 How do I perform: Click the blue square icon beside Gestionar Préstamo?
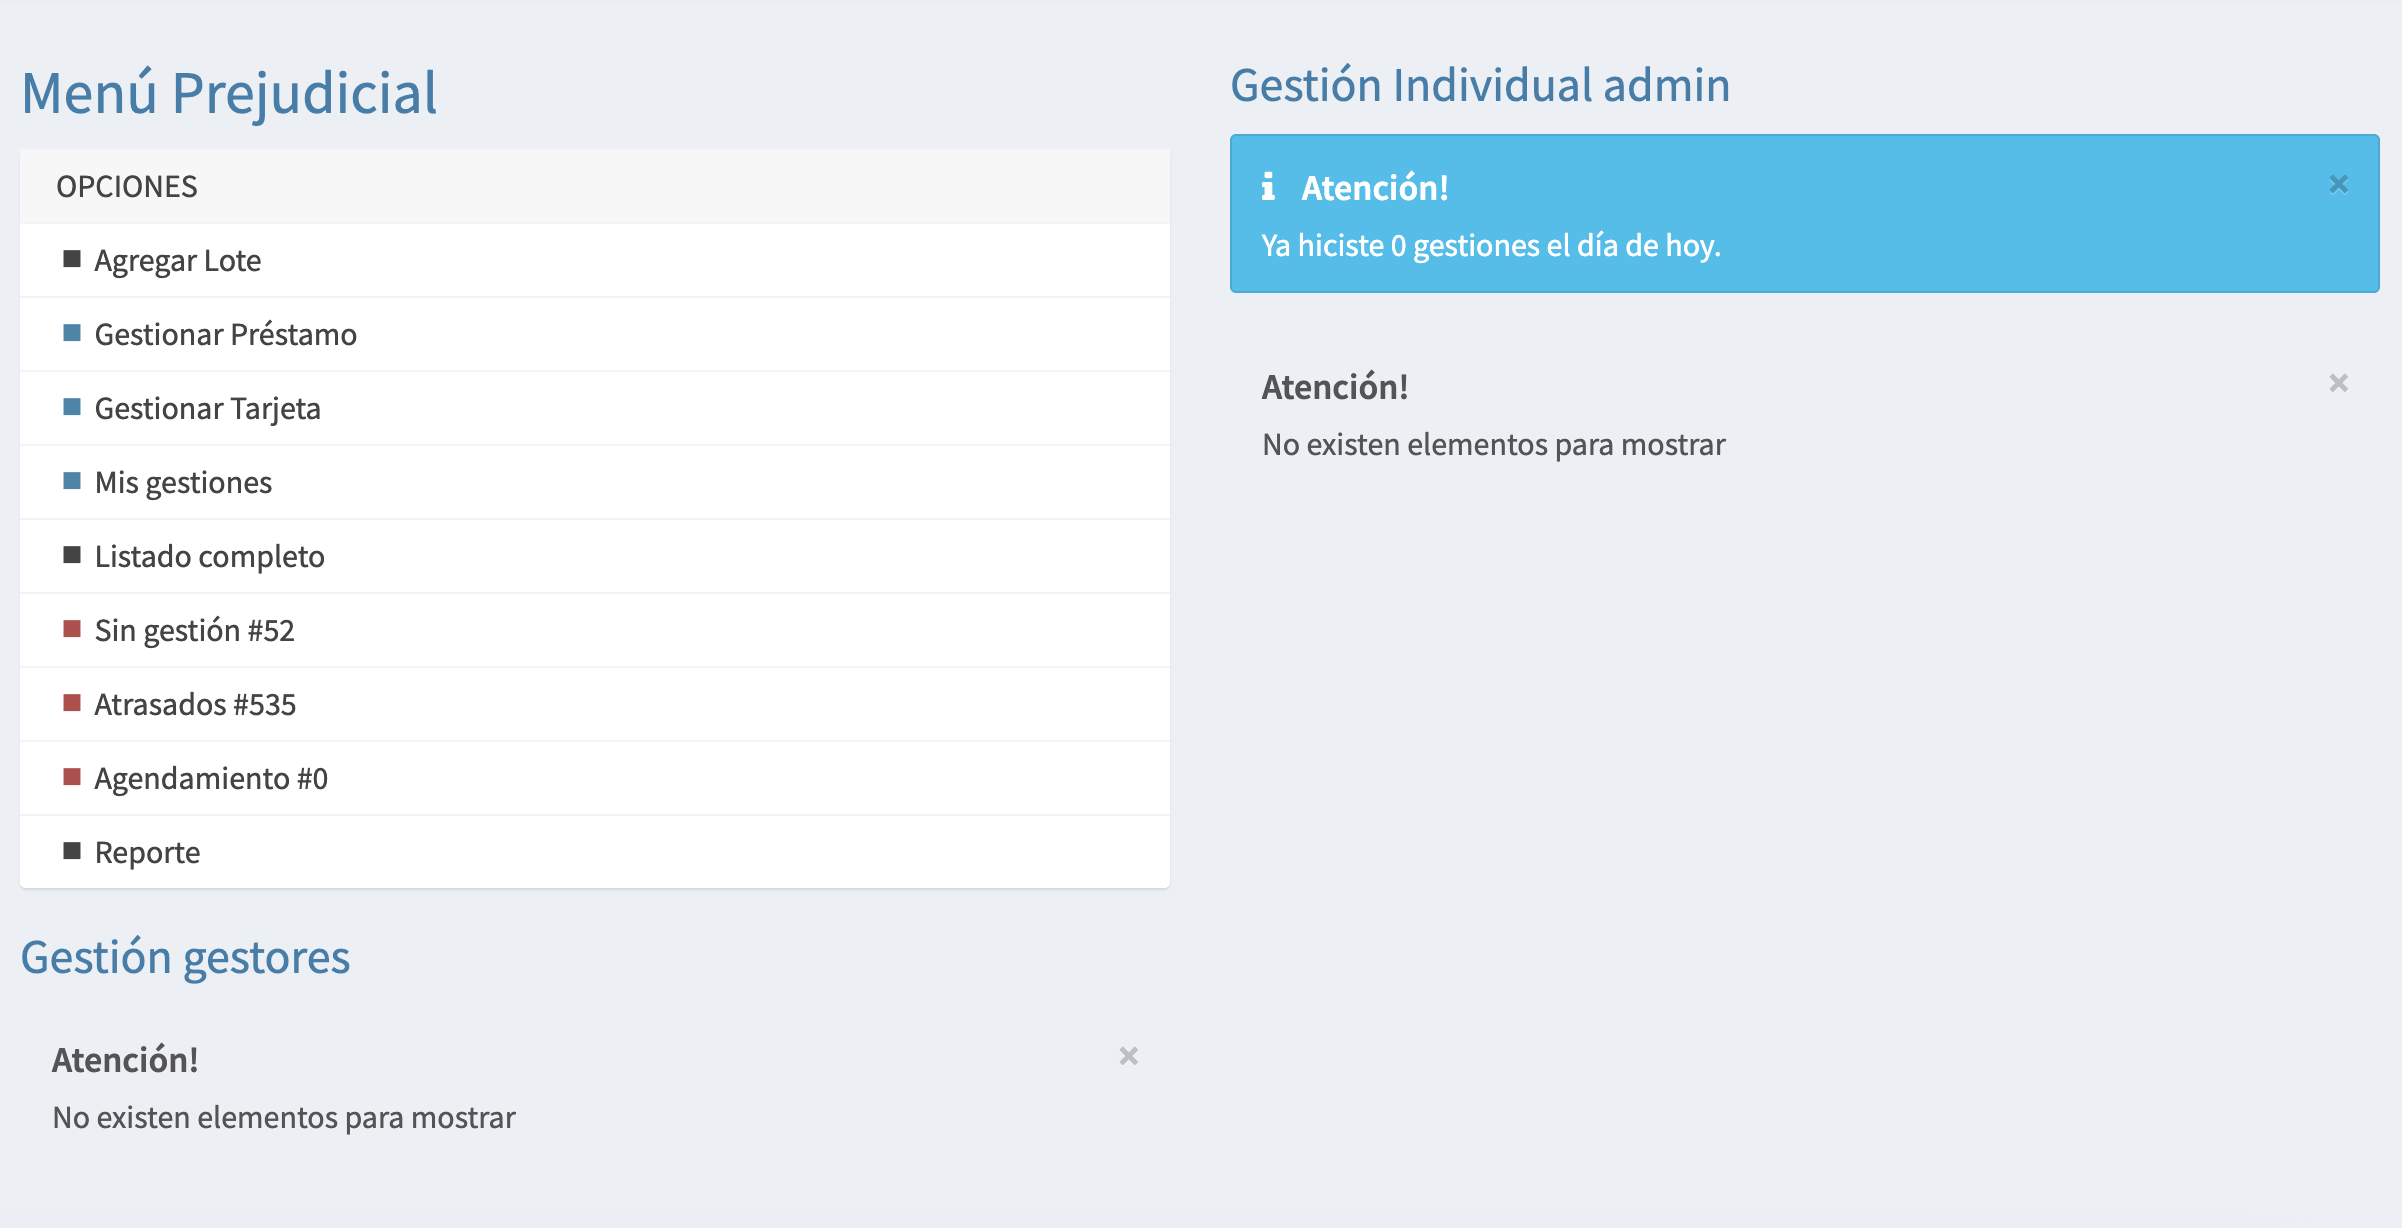(x=72, y=334)
